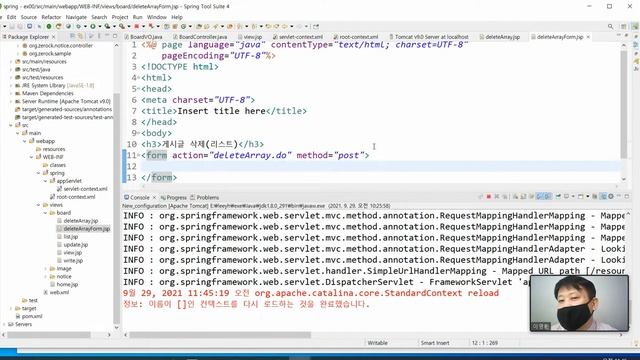Screen dimensions: 640x360
Task: Select root-context.xml in Package Explorer tree
Action: (76, 197)
